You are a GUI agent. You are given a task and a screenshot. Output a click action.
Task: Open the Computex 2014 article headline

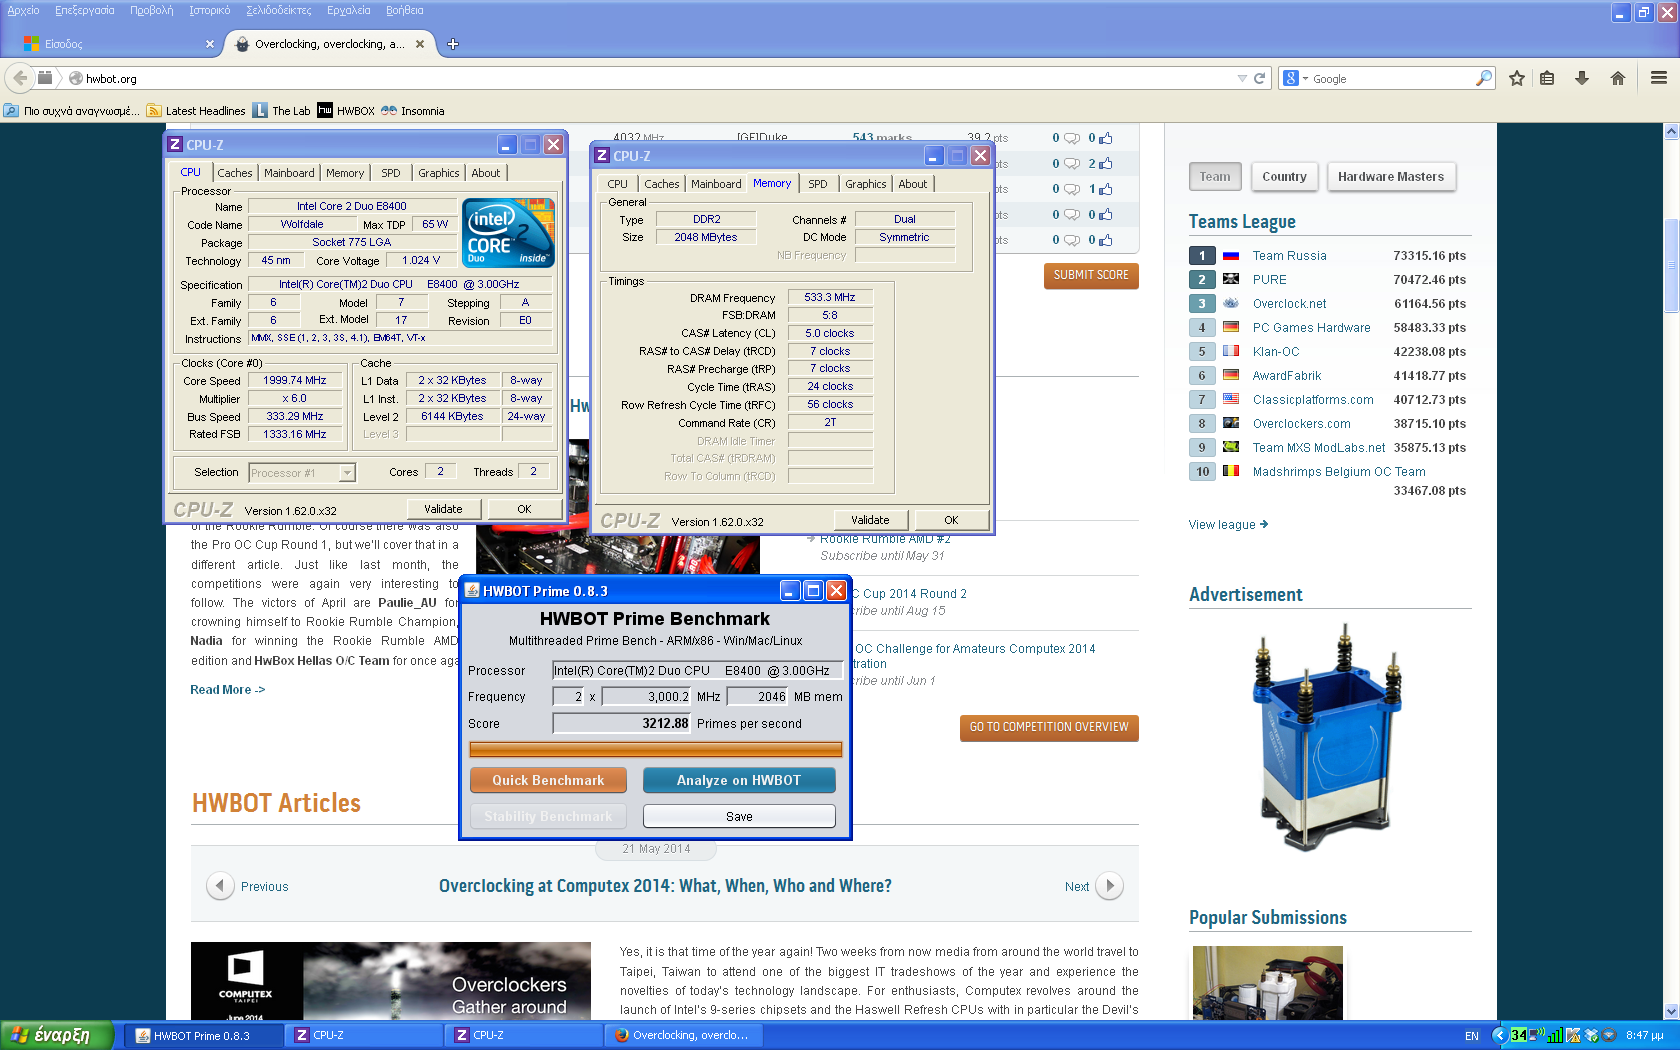coord(665,886)
